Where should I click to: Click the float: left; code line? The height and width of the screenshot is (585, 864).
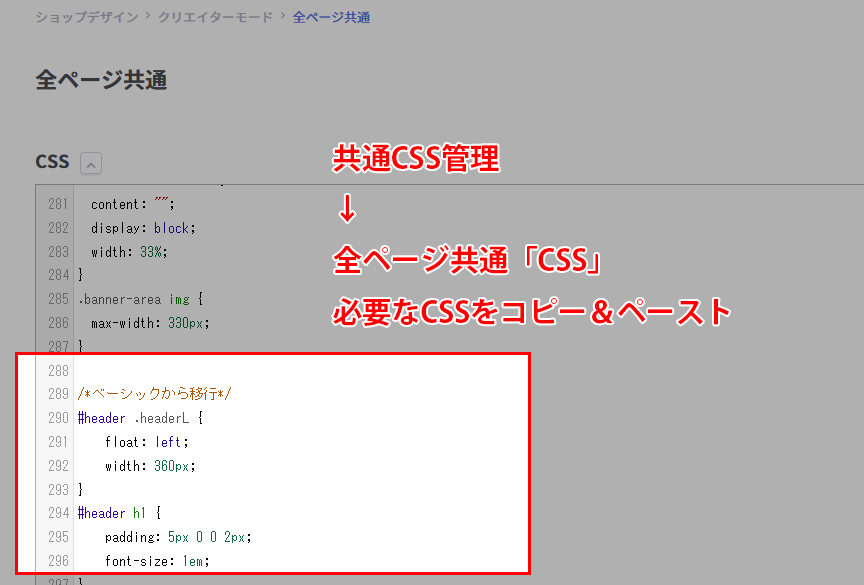pos(147,442)
